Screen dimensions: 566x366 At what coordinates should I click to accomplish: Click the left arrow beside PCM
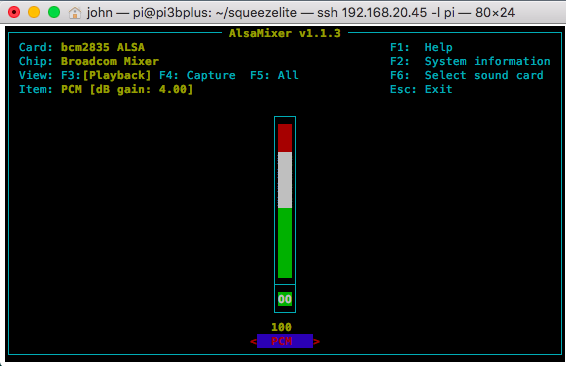pos(253,341)
